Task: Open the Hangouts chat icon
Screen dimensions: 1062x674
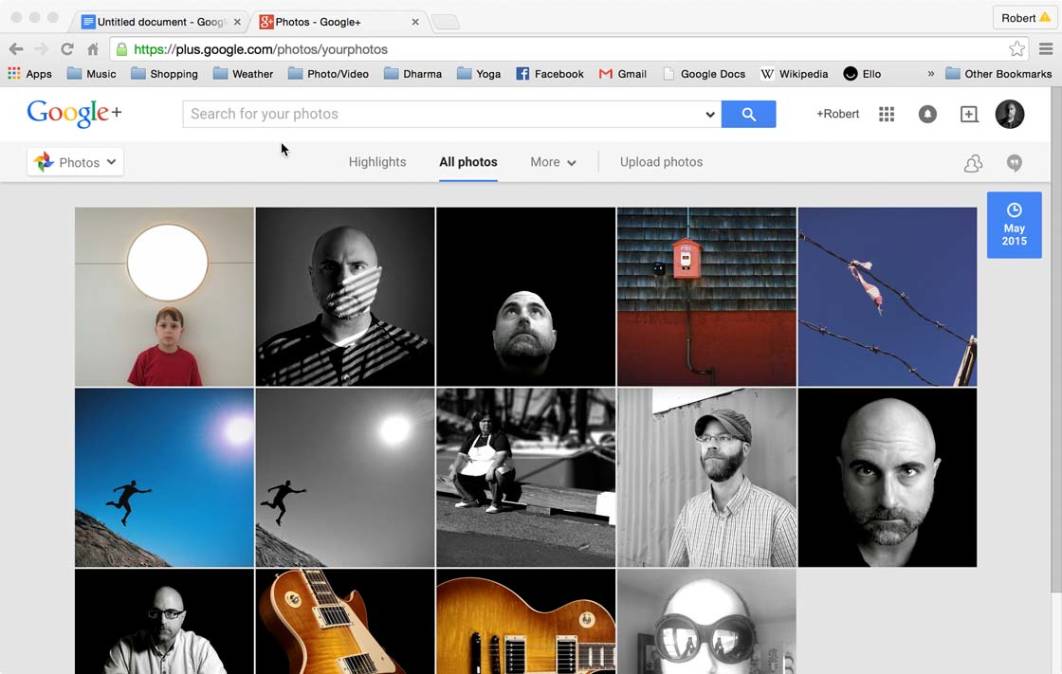Action: click(x=1014, y=164)
